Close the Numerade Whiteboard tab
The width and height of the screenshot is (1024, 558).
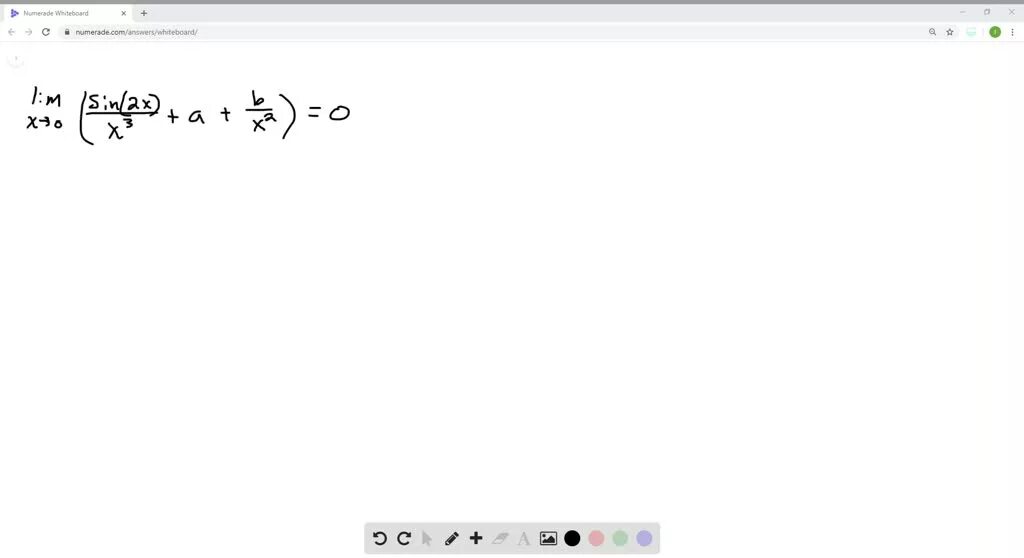pos(123,13)
